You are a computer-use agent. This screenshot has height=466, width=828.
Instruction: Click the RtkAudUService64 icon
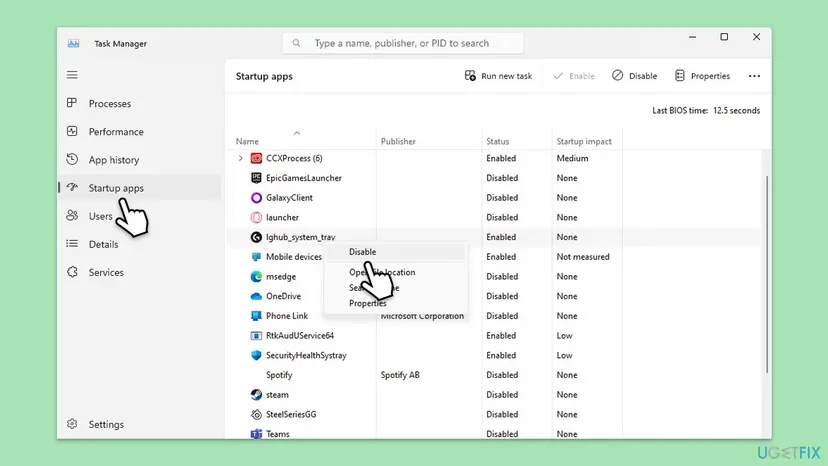(256, 335)
